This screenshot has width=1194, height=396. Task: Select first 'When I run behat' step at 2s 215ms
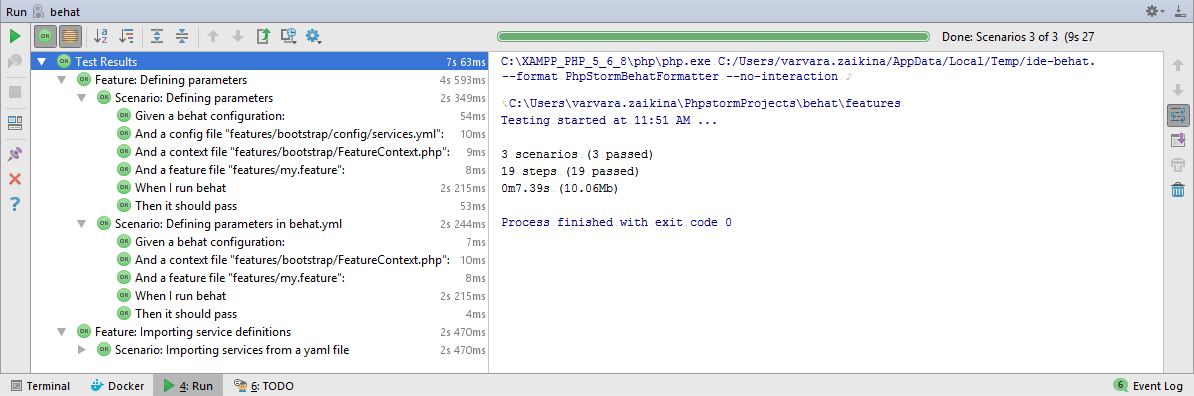(x=260, y=188)
